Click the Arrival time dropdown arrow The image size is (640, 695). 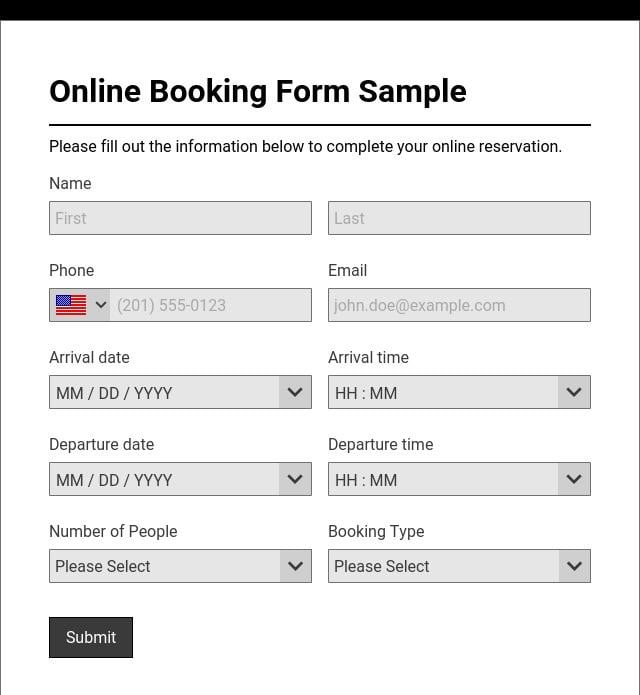point(573,392)
